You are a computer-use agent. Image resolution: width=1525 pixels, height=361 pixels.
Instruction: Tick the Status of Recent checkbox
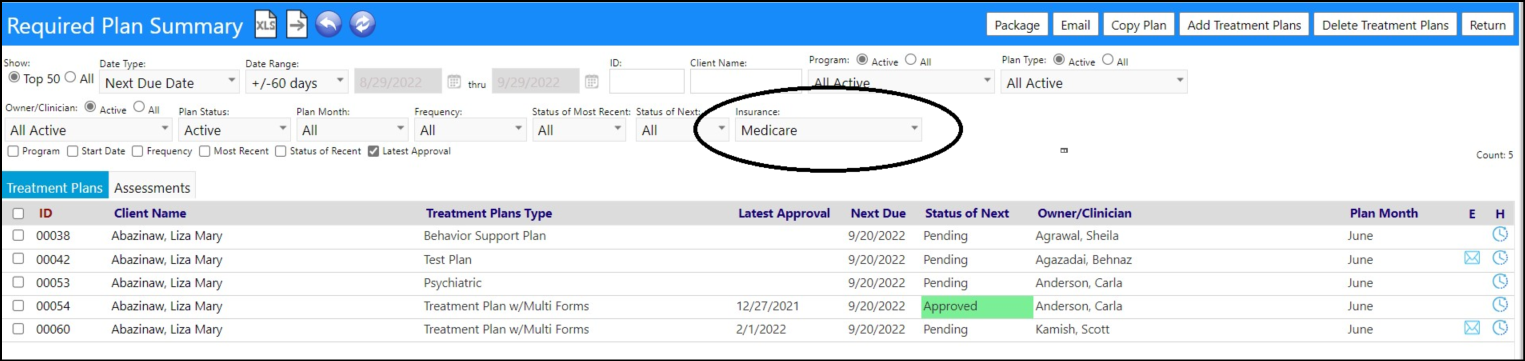click(280, 151)
